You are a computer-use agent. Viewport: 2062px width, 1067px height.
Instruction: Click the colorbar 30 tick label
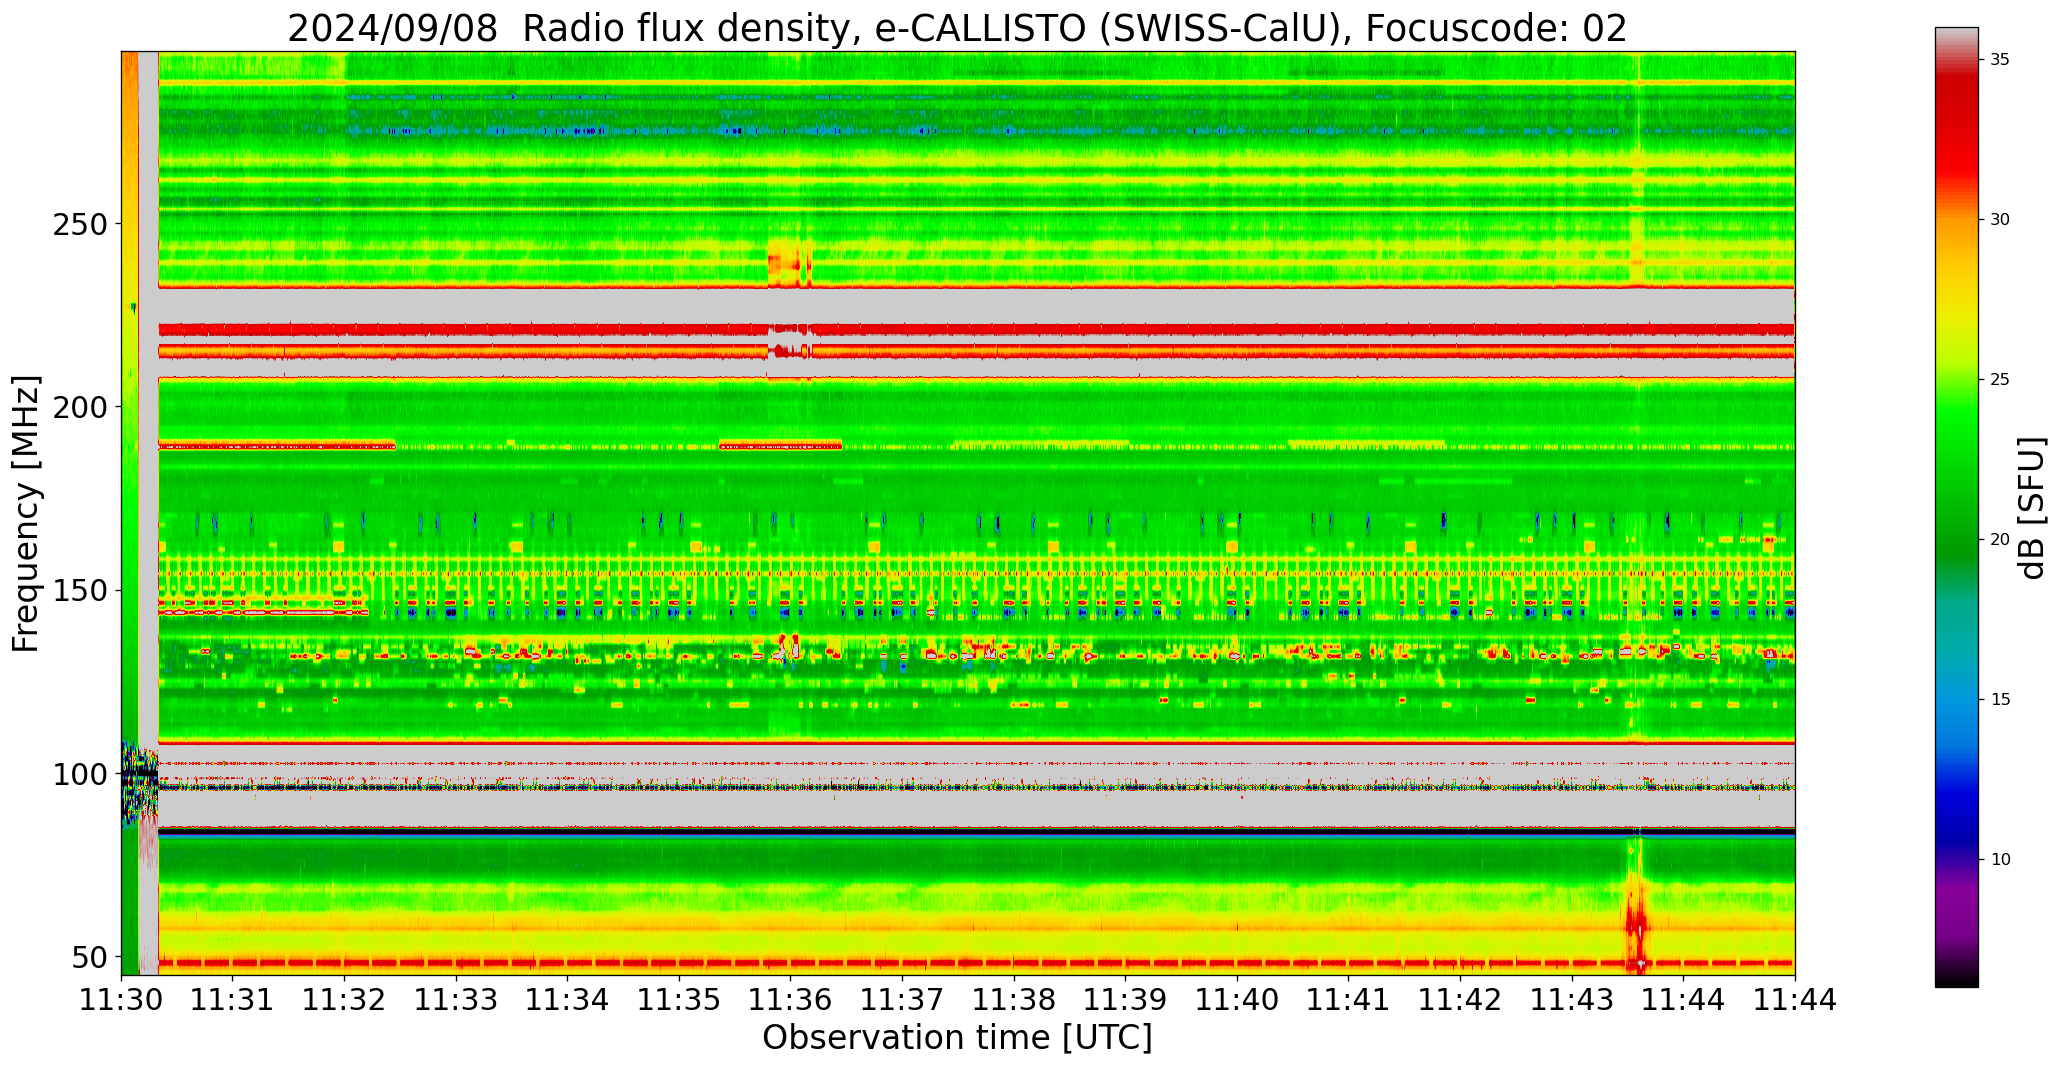(2000, 220)
